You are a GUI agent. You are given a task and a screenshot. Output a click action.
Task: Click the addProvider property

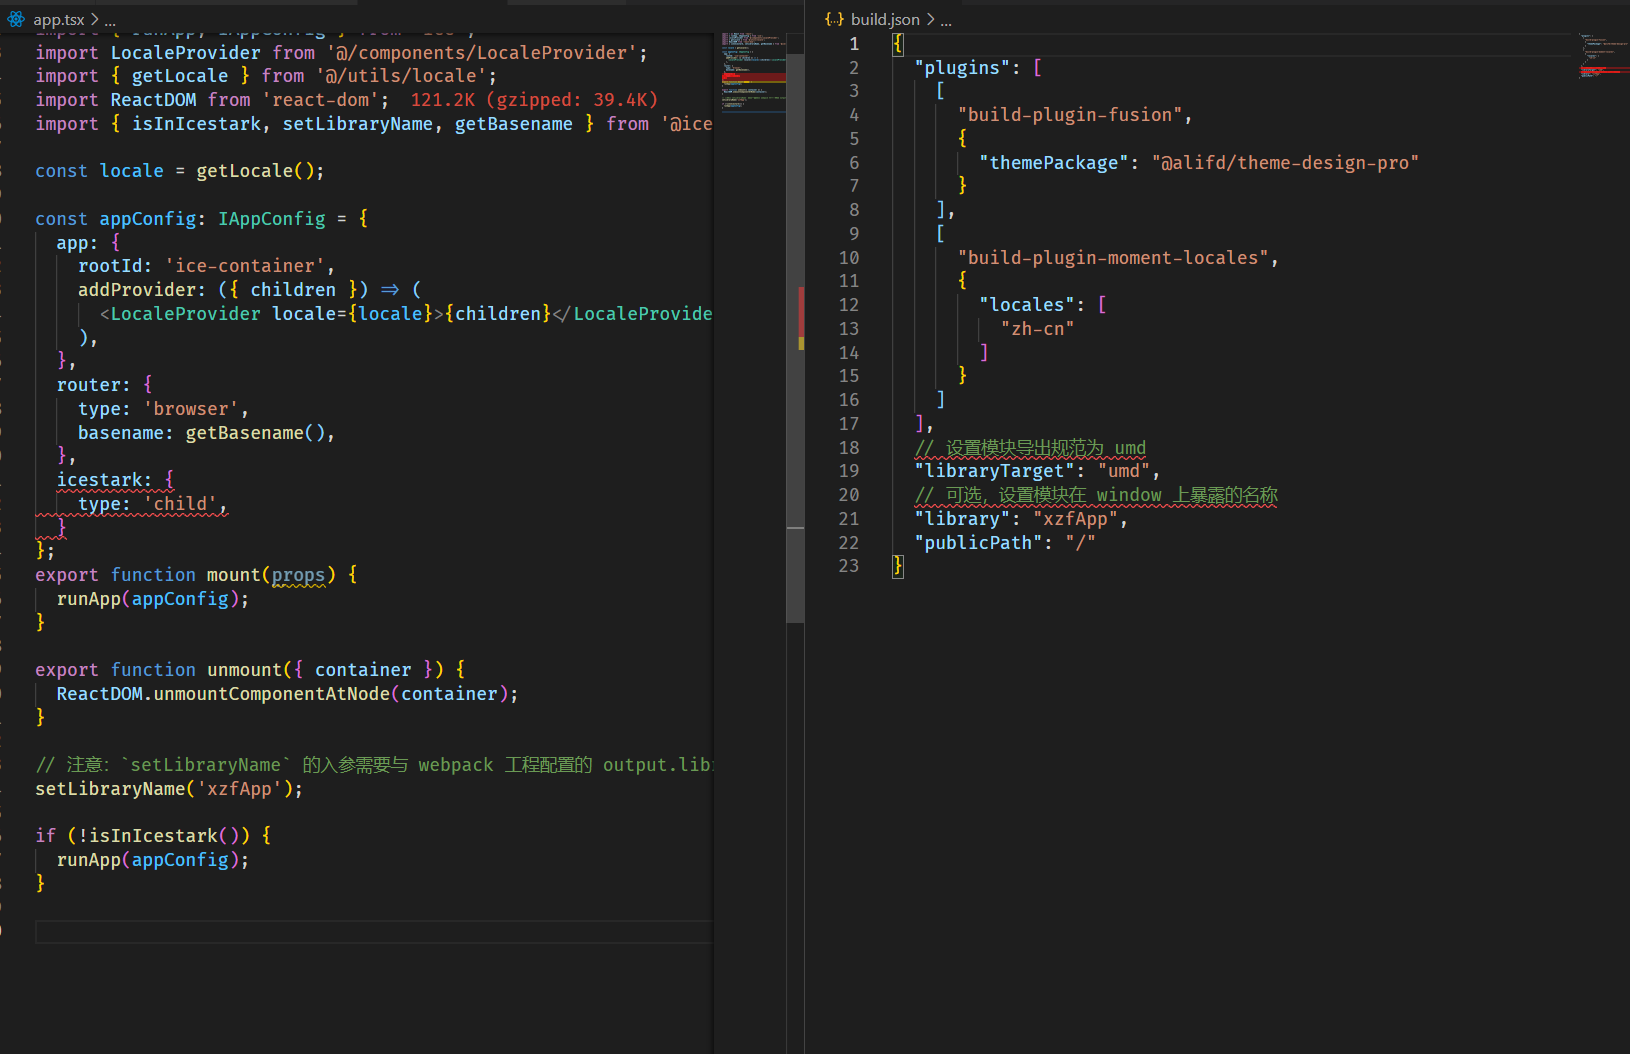[x=137, y=290]
